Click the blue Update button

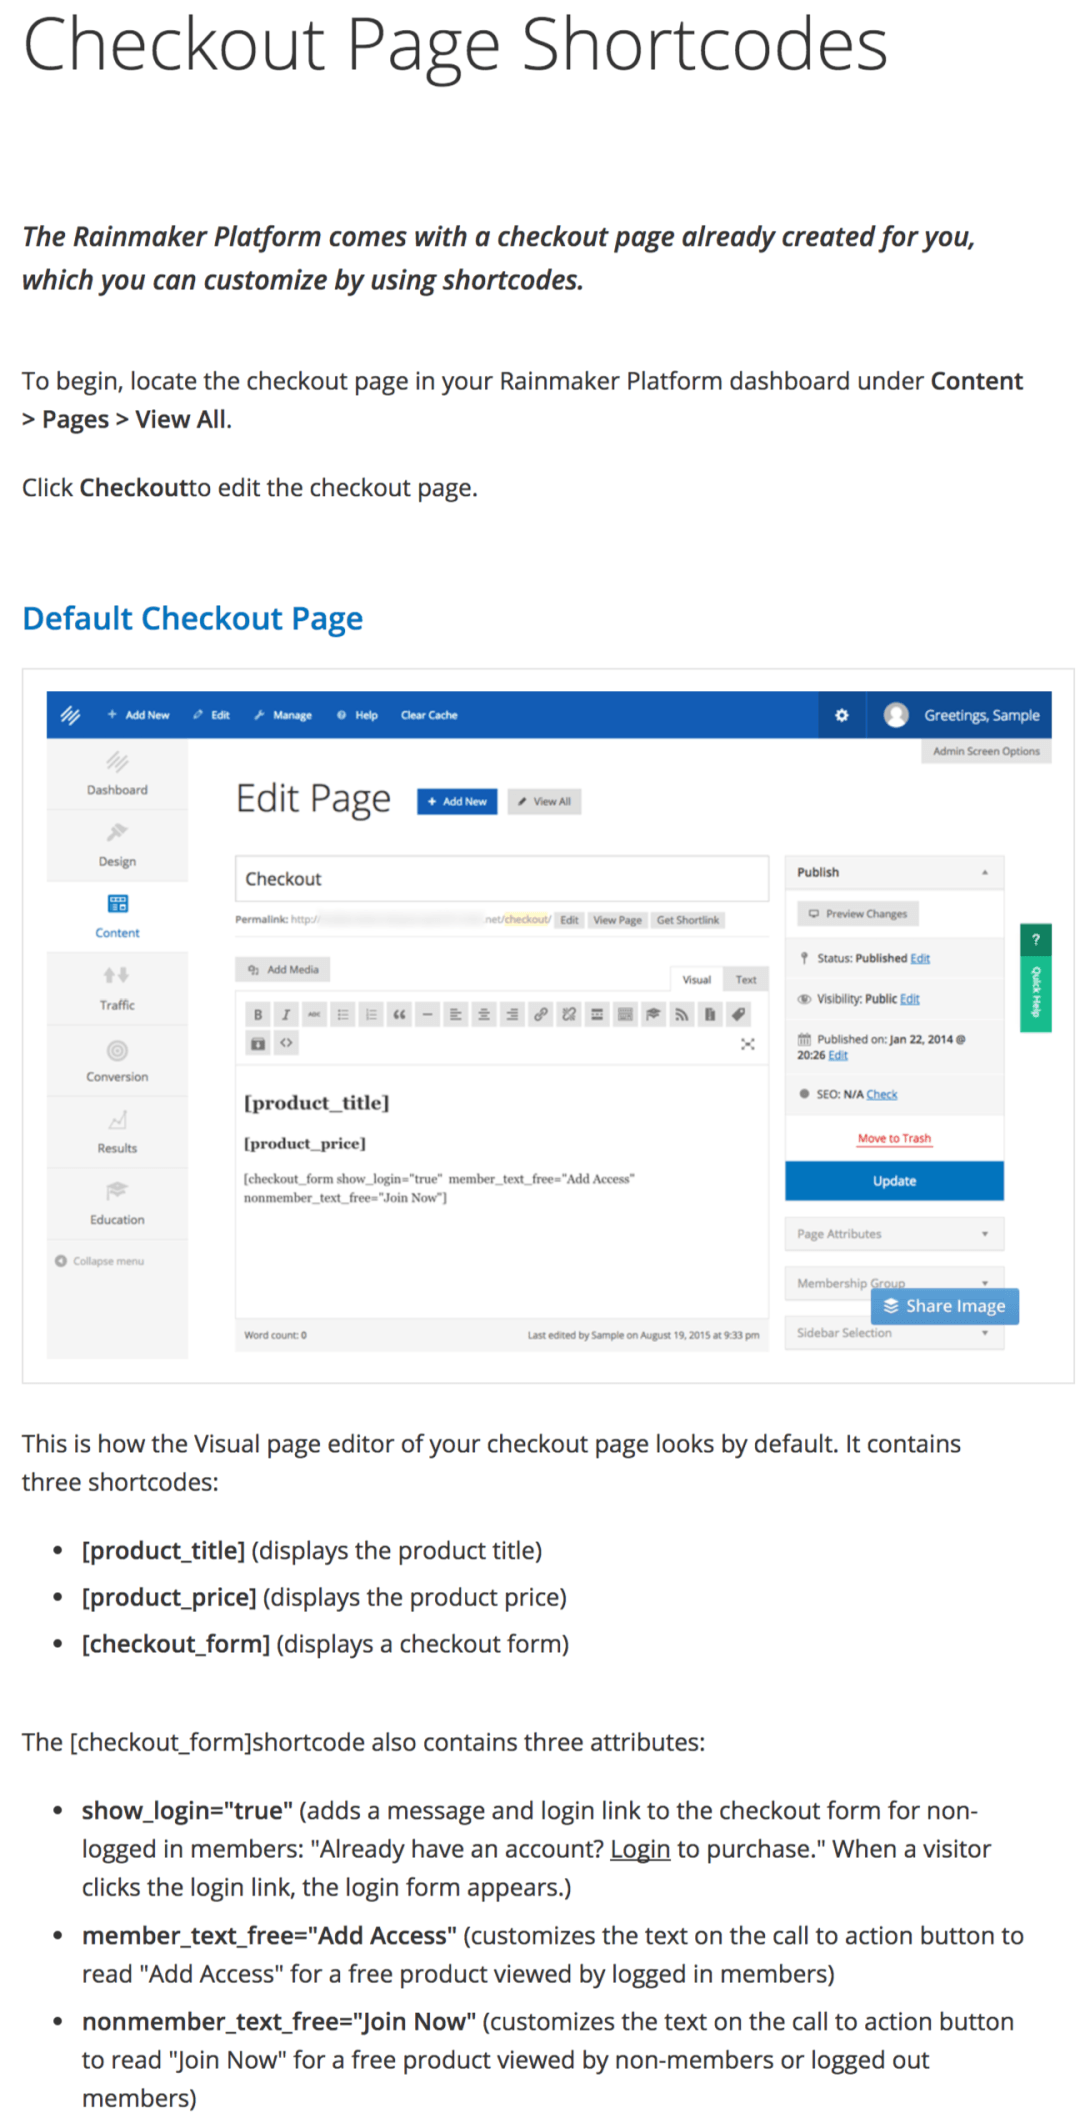pyautogui.click(x=894, y=1181)
